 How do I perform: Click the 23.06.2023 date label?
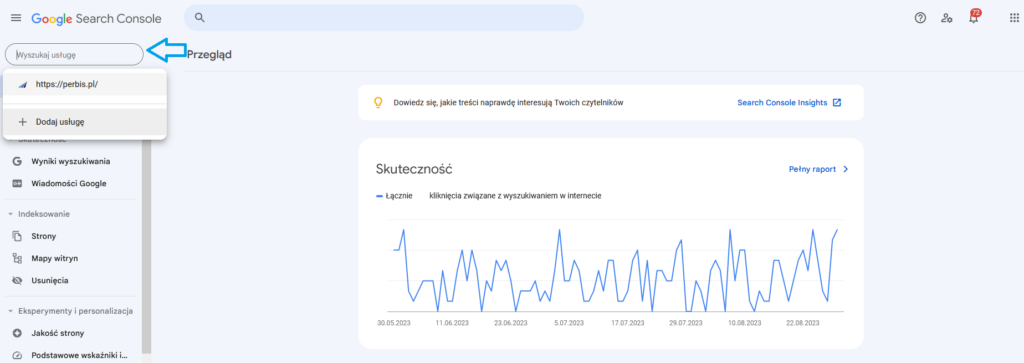point(511,323)
